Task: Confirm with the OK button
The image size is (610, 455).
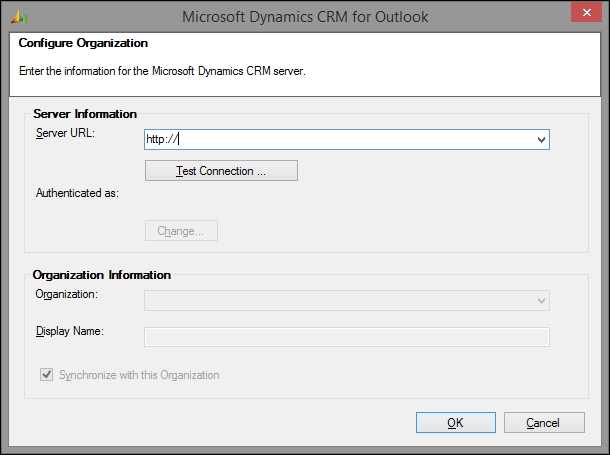Action: pyautogui.click(x=456, y=423)
